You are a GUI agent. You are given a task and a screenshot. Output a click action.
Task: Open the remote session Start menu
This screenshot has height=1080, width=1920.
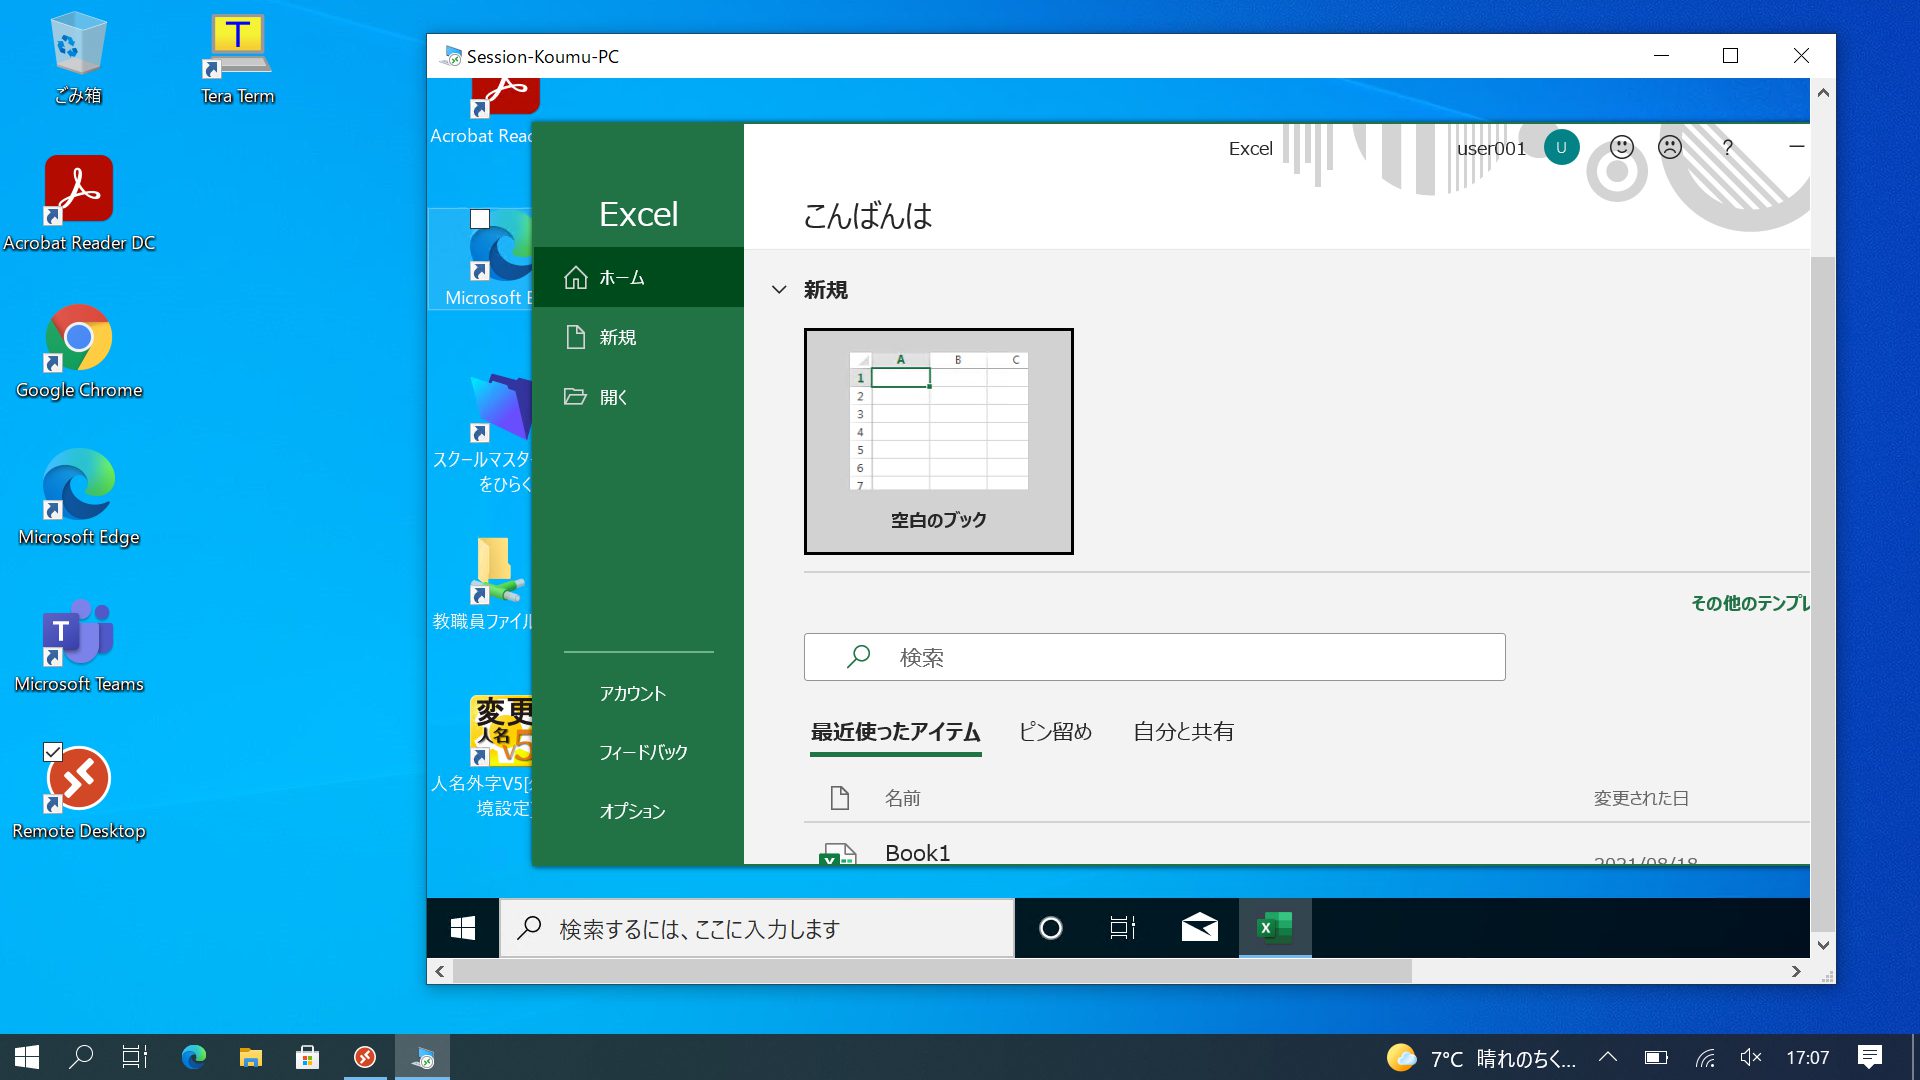pyautogui.click(x=463, y=928)
